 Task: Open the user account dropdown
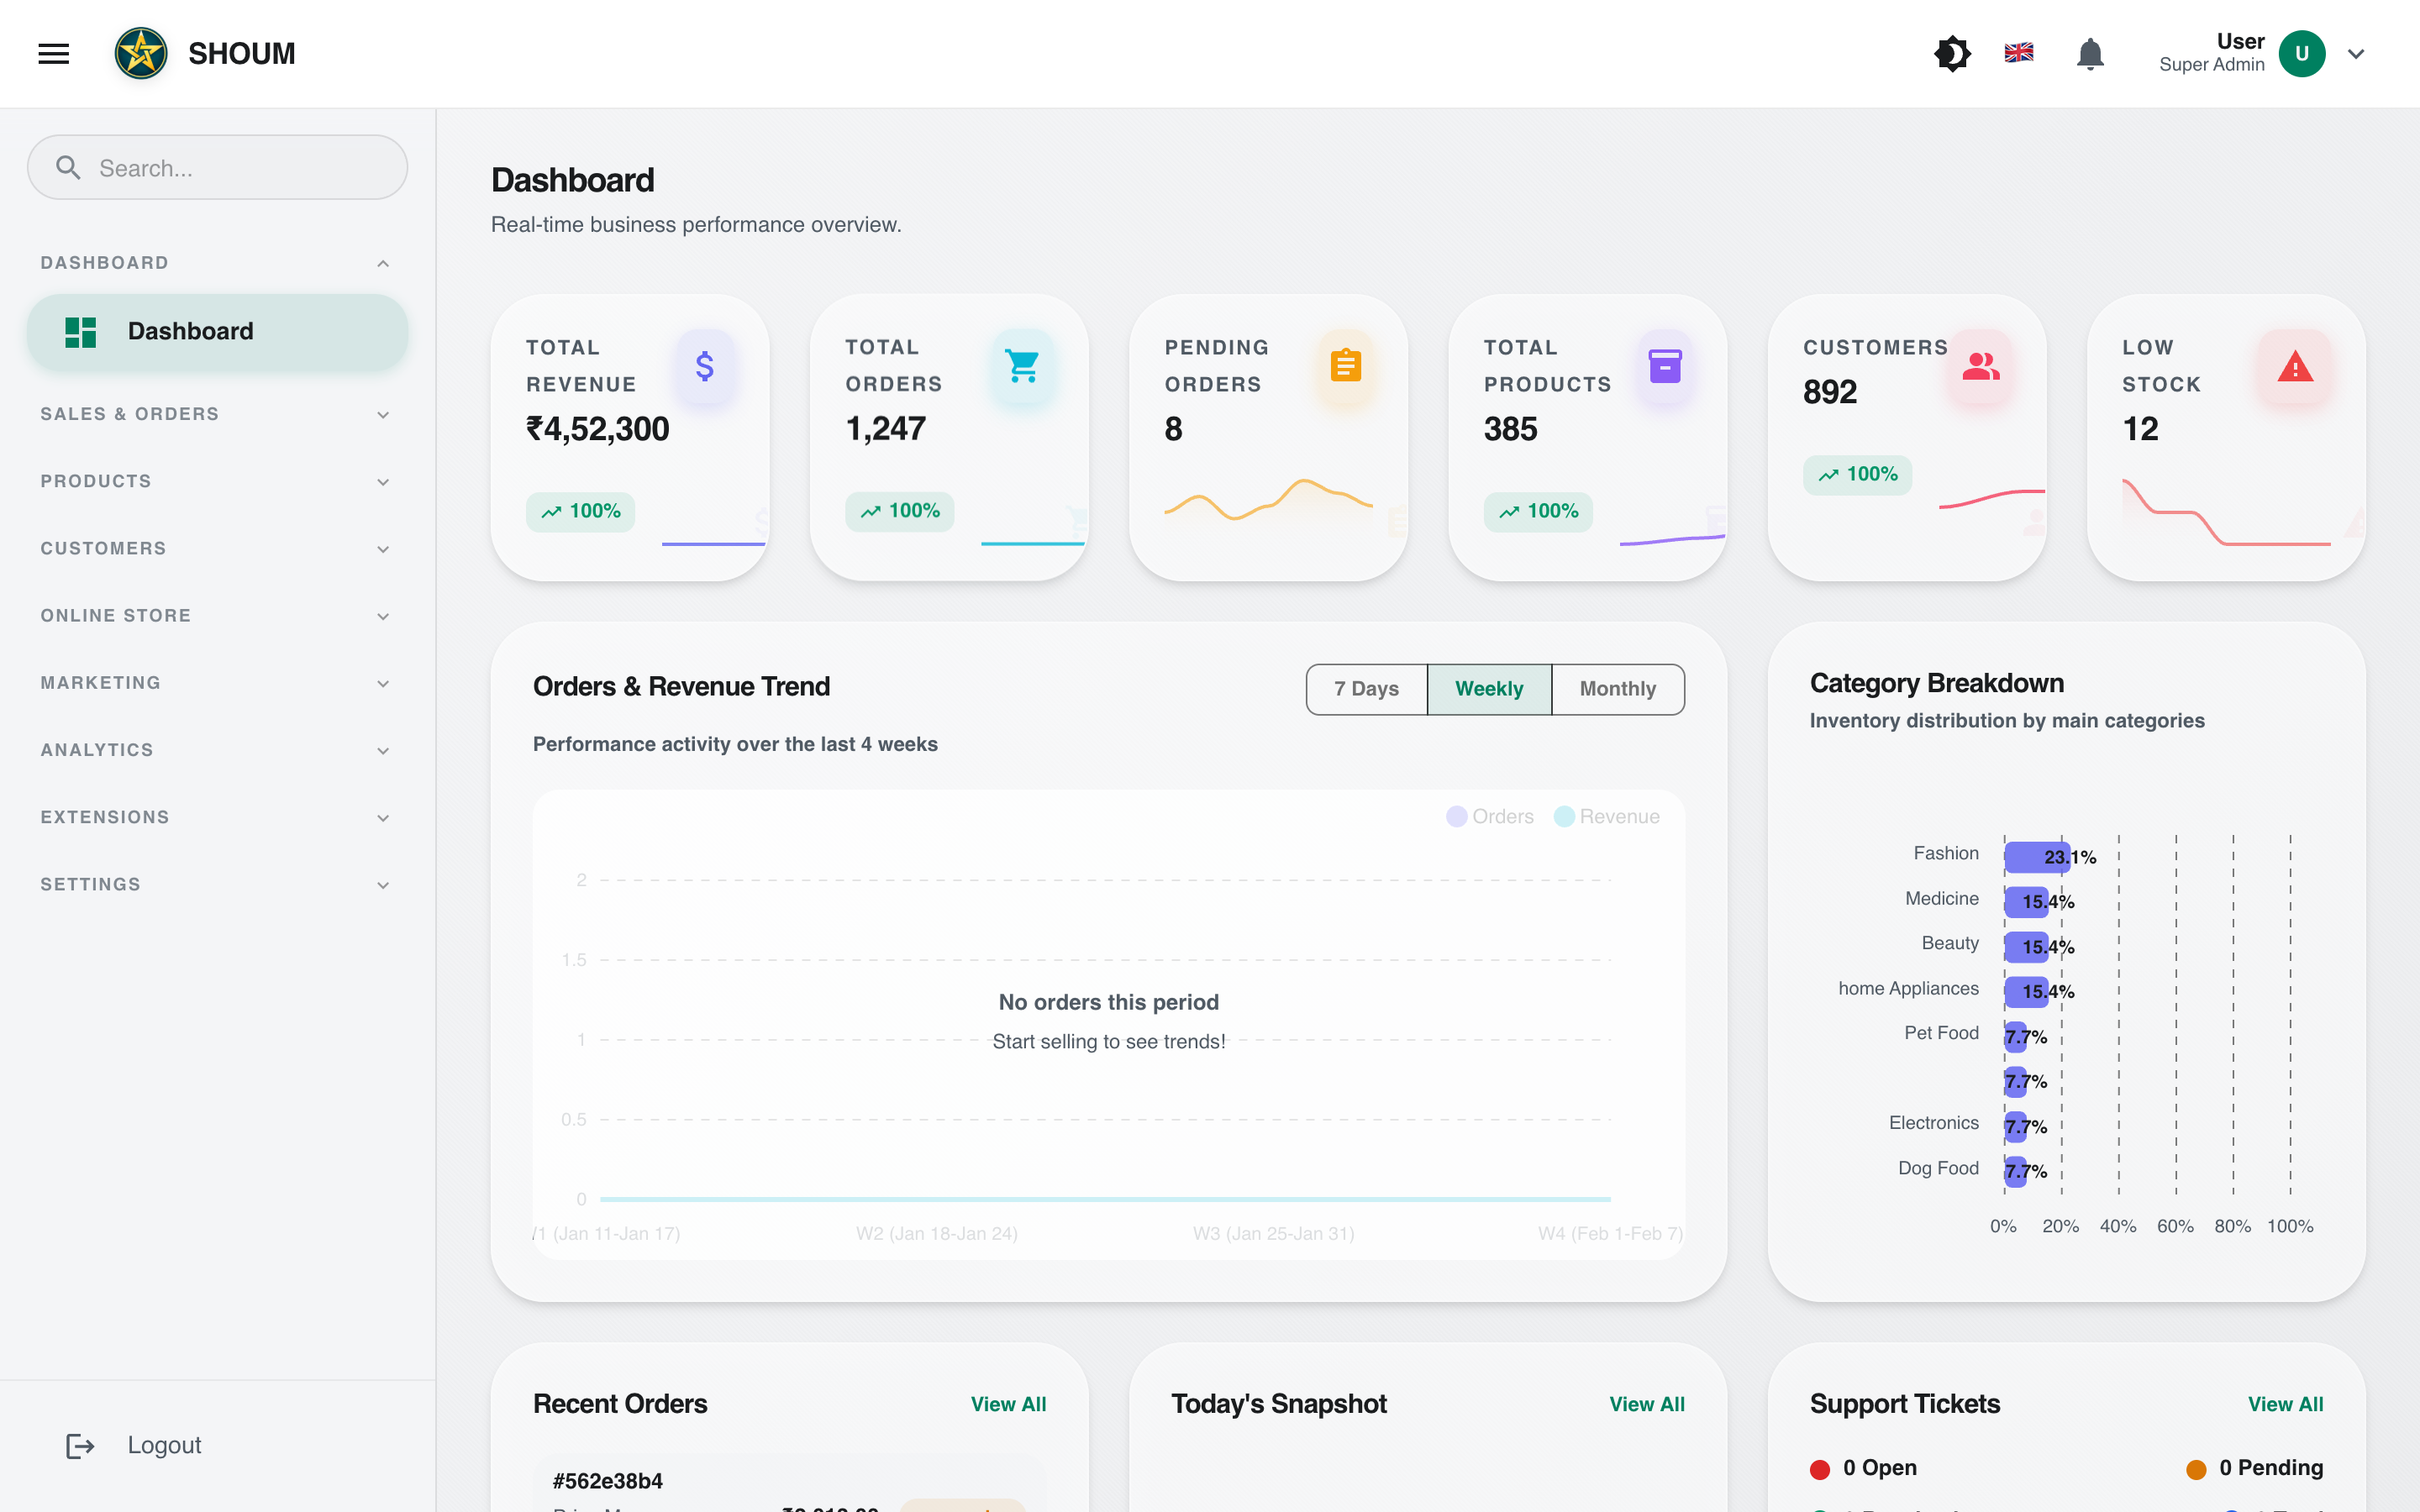click(2355, 53)
